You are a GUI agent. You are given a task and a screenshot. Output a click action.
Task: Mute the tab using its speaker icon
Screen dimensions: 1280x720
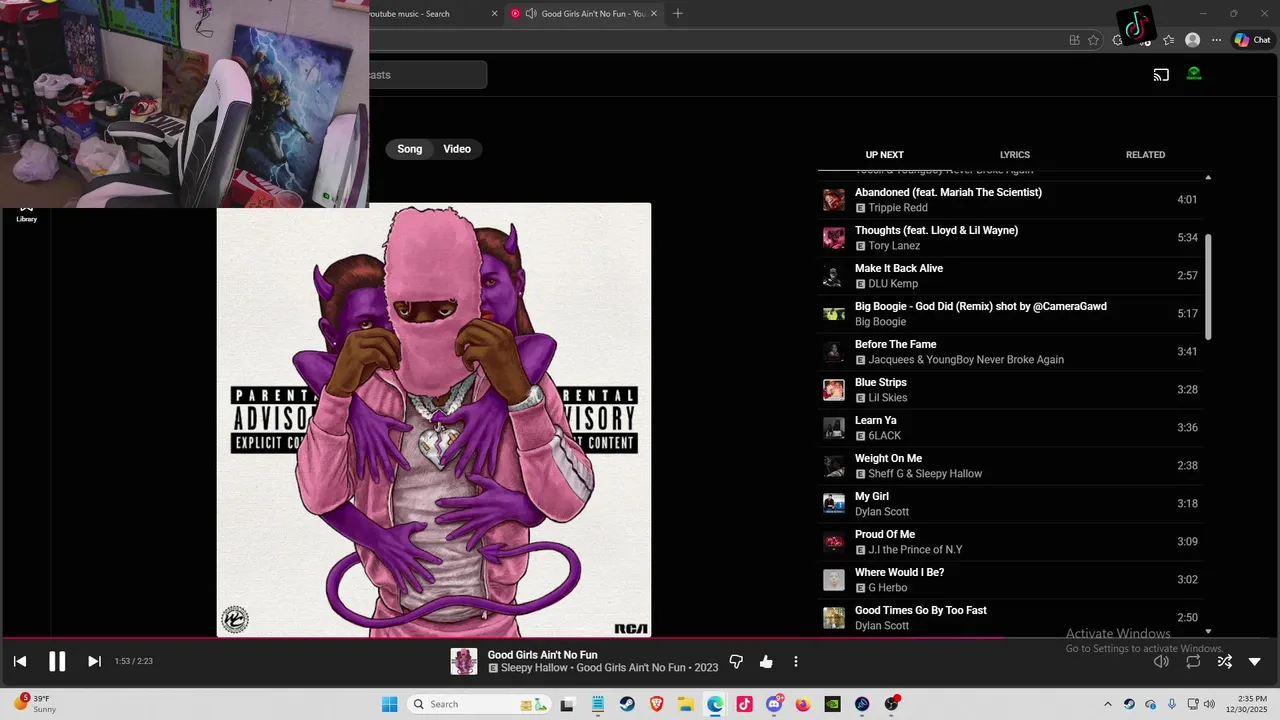[530, 14]
